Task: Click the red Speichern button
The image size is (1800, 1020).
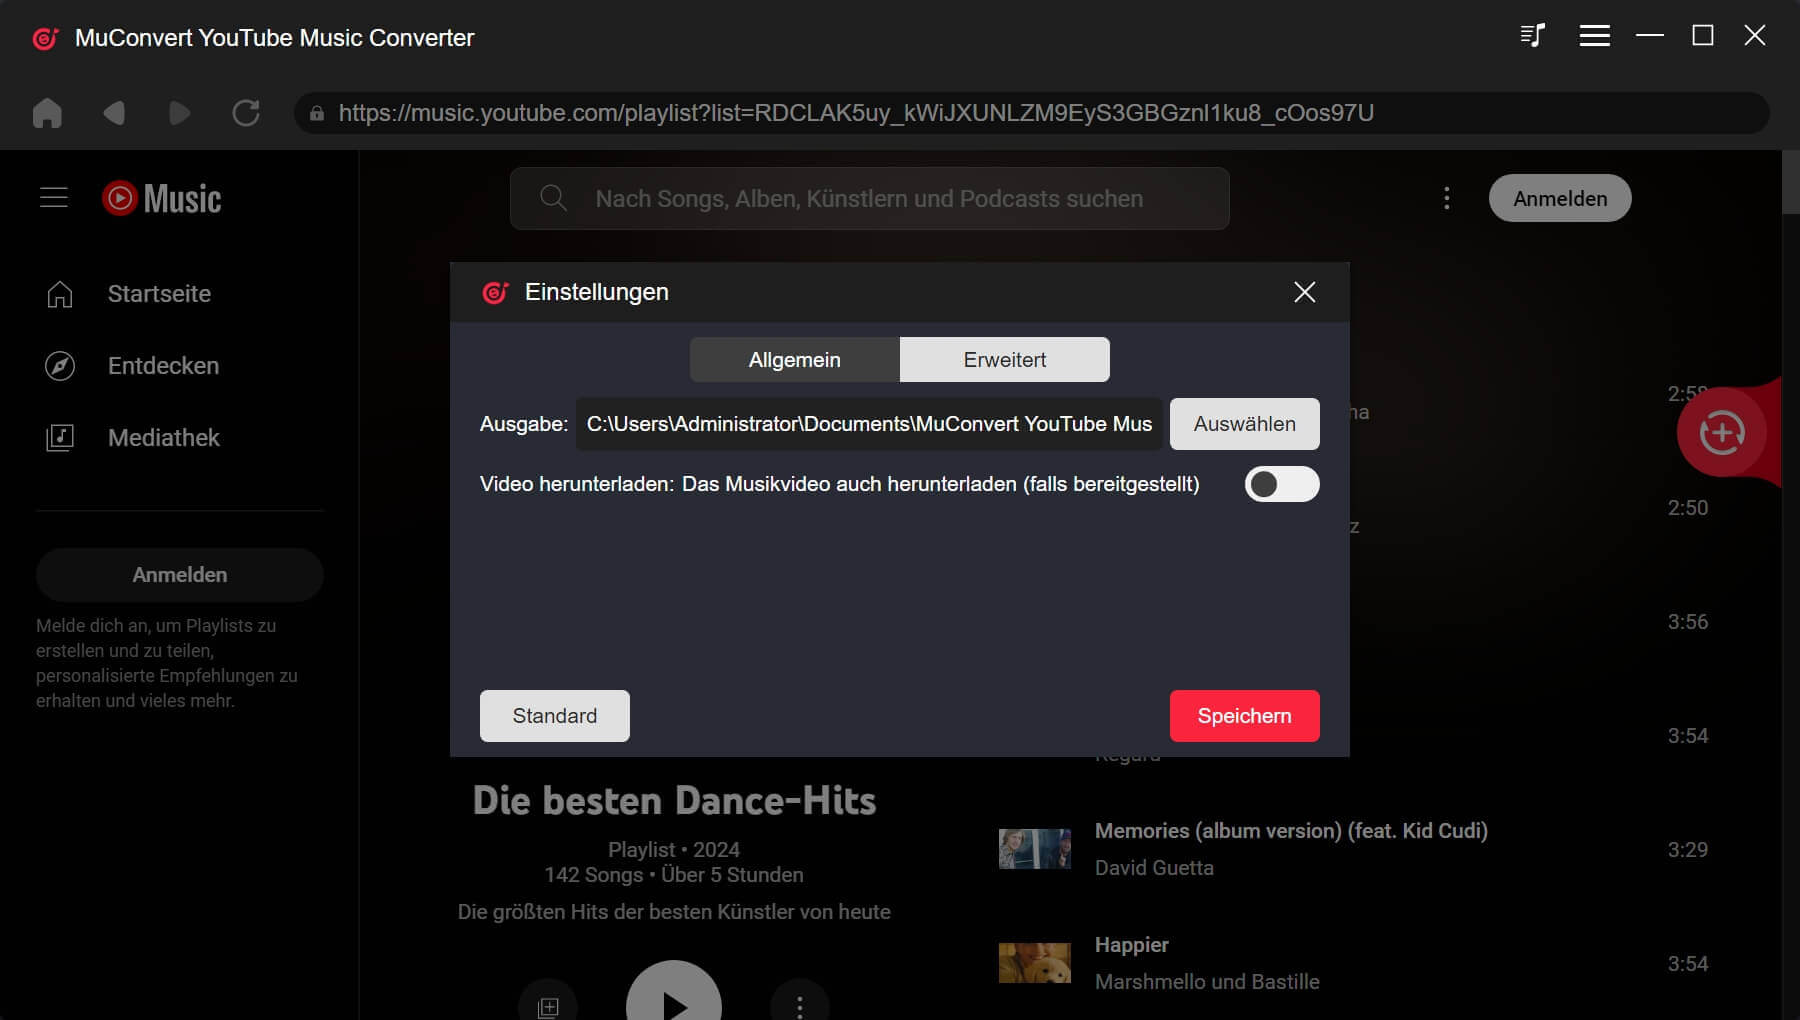Action: click(x=1245, y=716)
